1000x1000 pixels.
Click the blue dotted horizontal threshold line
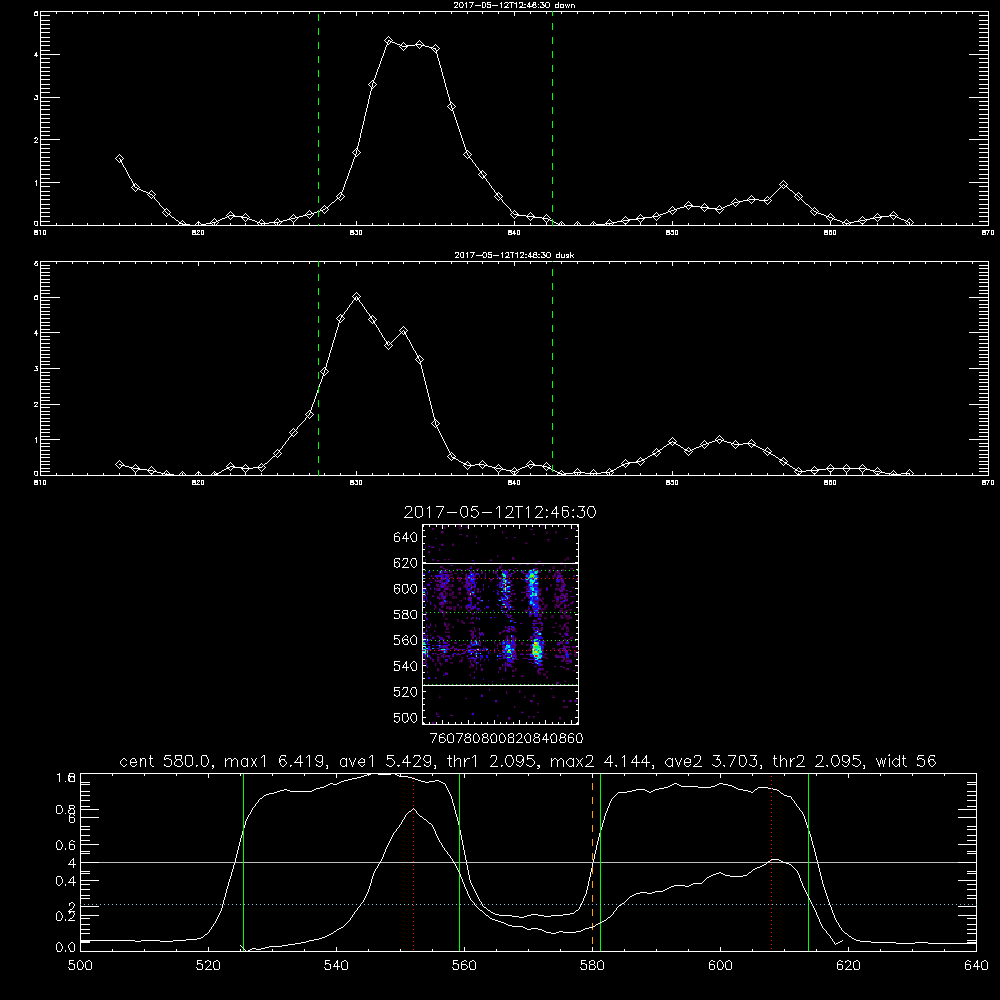(528, 904)
